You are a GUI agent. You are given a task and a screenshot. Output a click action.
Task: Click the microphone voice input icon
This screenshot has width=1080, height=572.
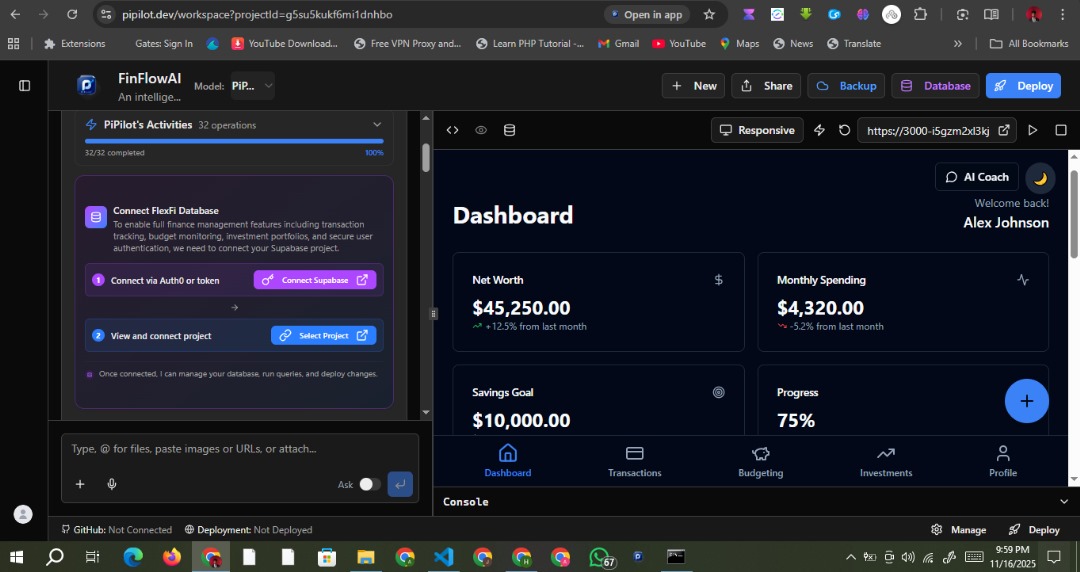112,484
